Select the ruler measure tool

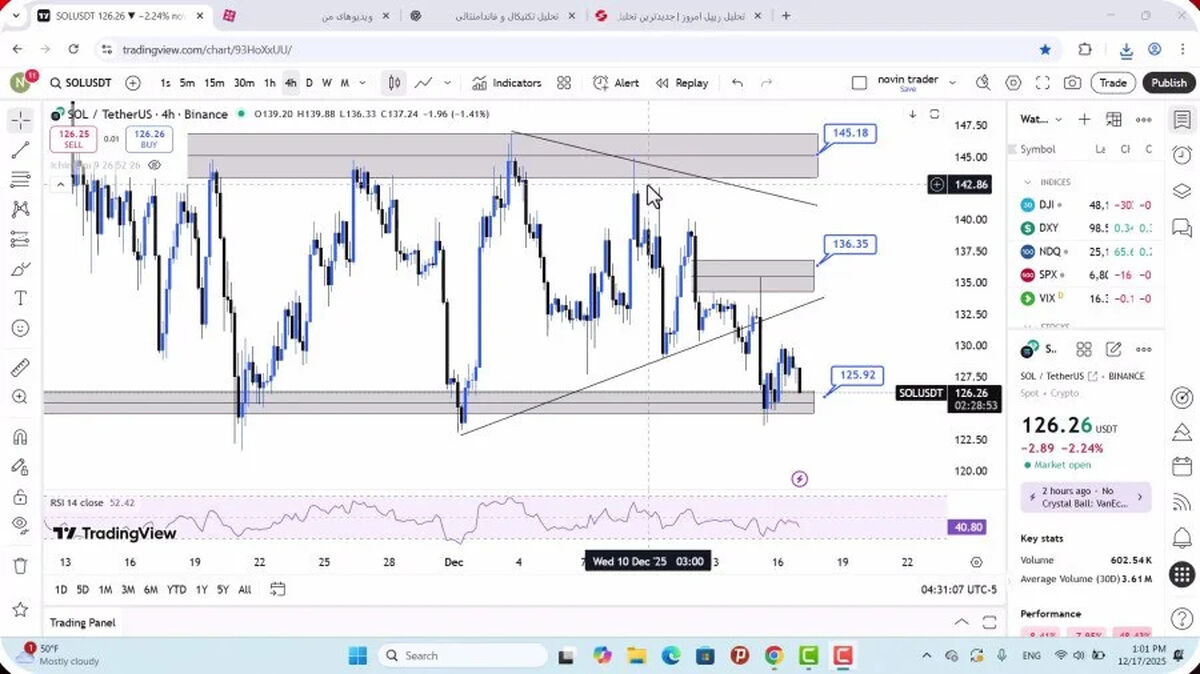(x=20, y=367)
